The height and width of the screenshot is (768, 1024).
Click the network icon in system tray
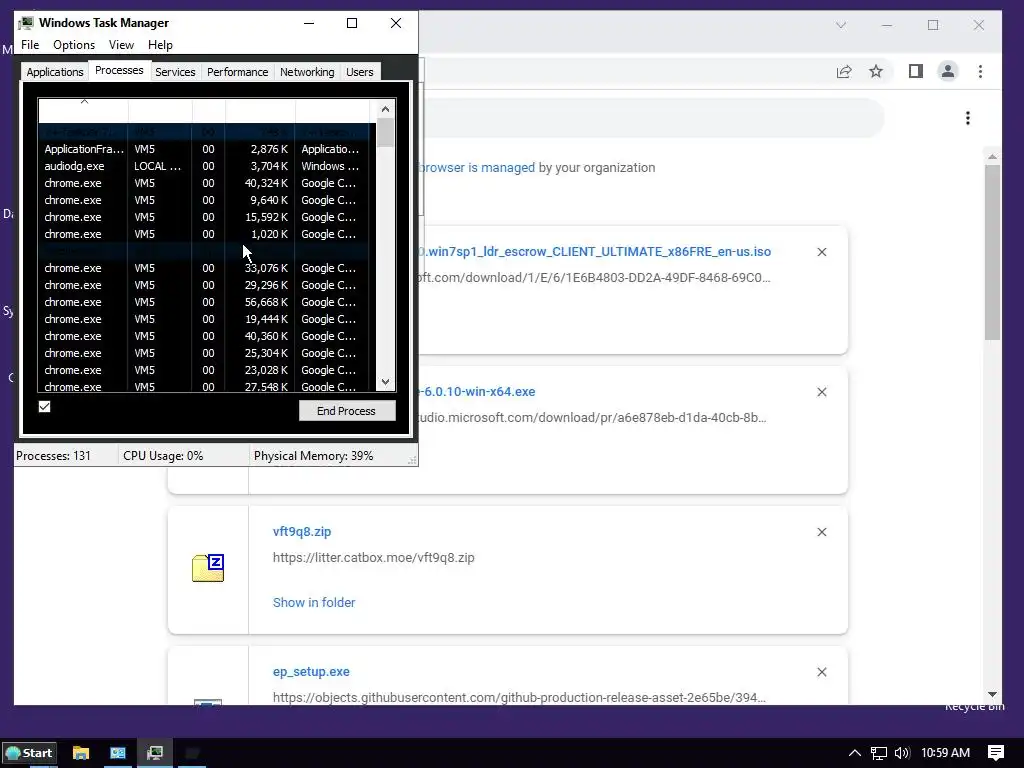point(878,753)
